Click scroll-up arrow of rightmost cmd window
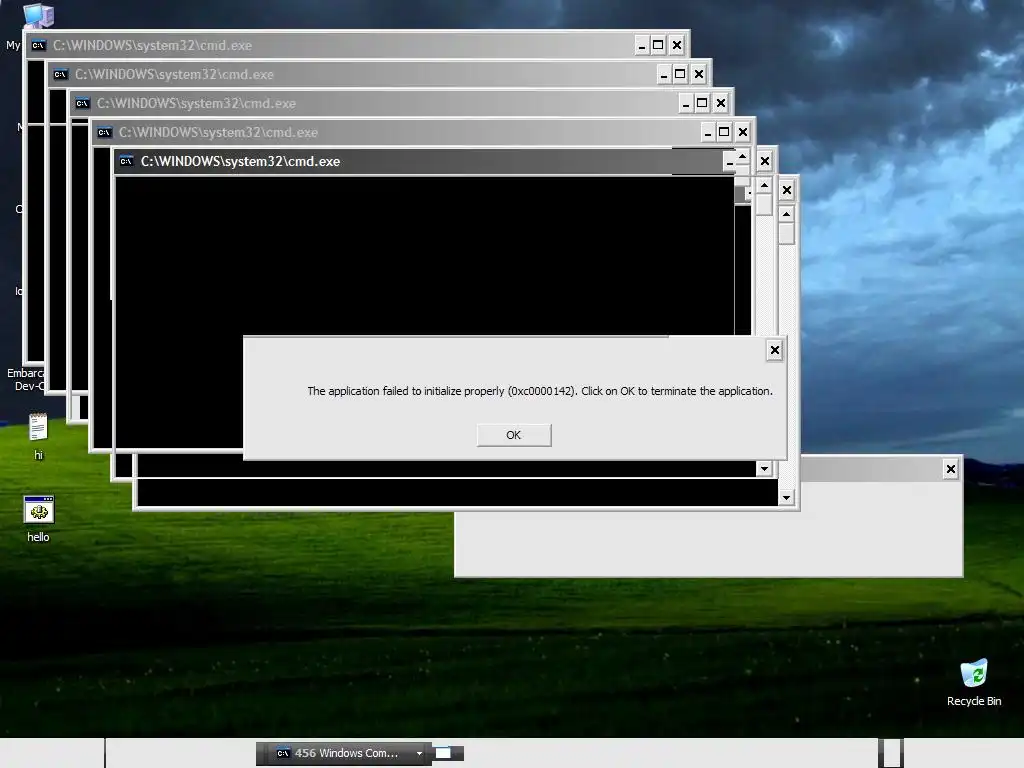 [786, 214]
